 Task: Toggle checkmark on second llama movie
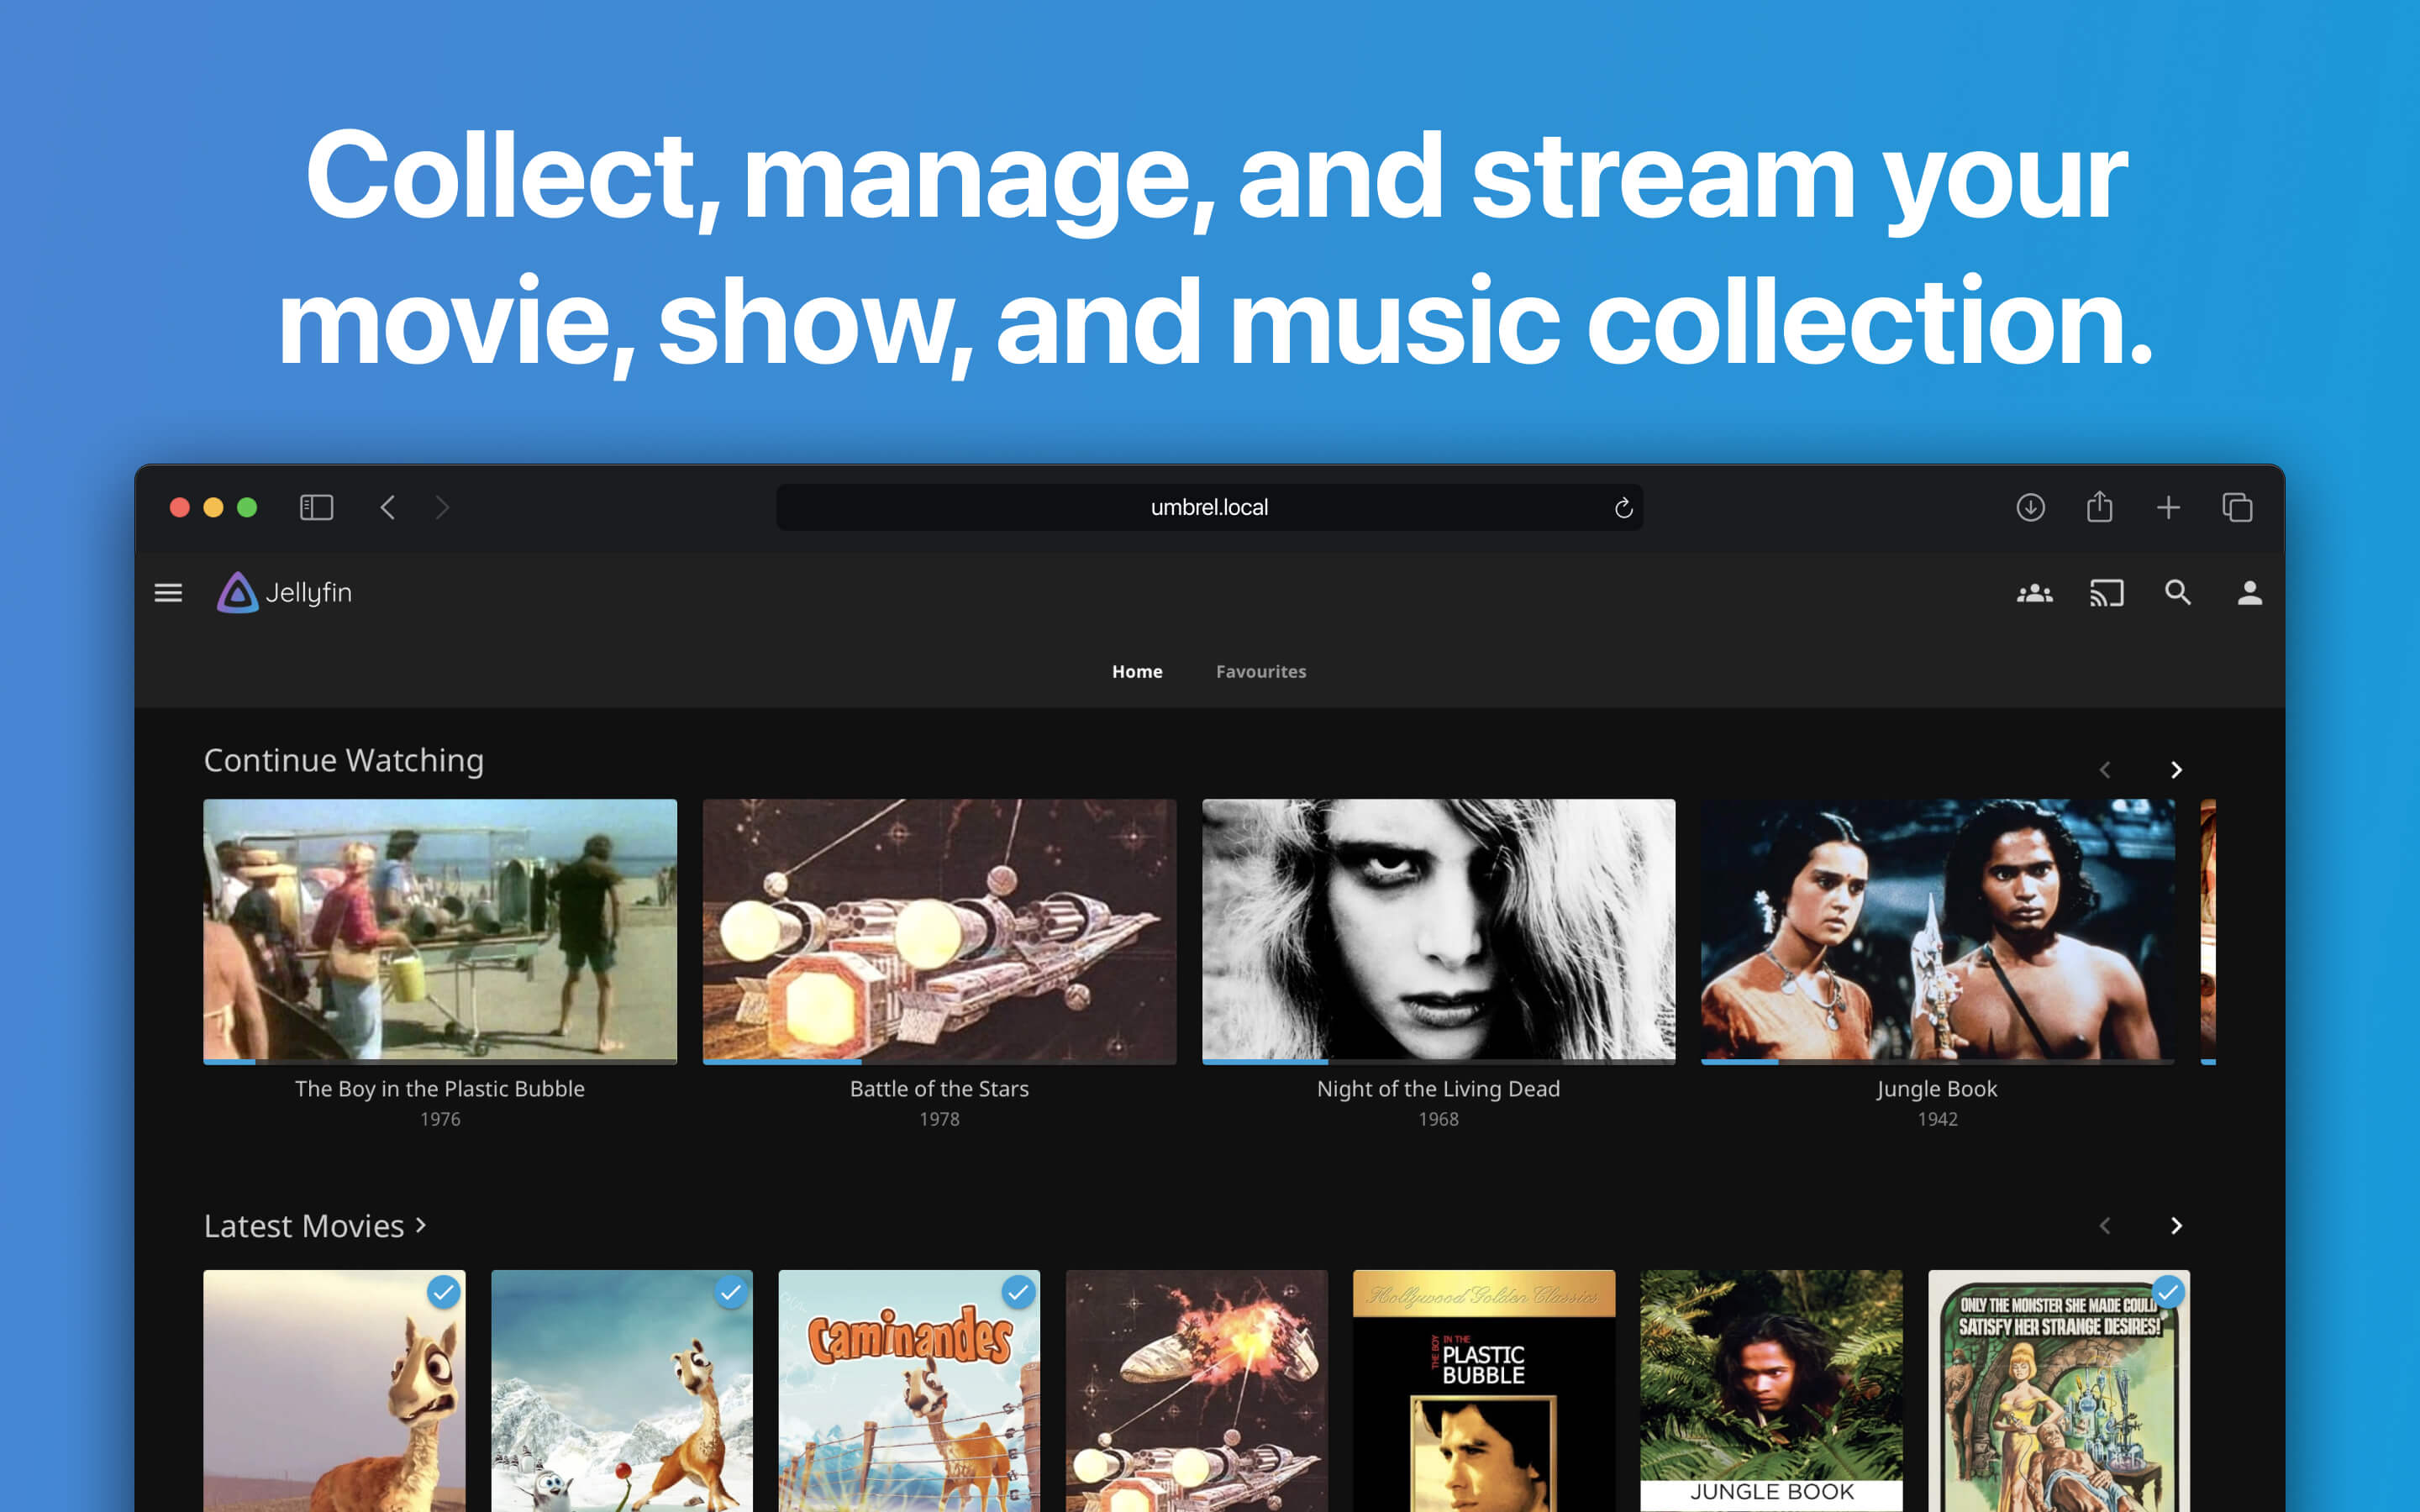point(730,1294)
